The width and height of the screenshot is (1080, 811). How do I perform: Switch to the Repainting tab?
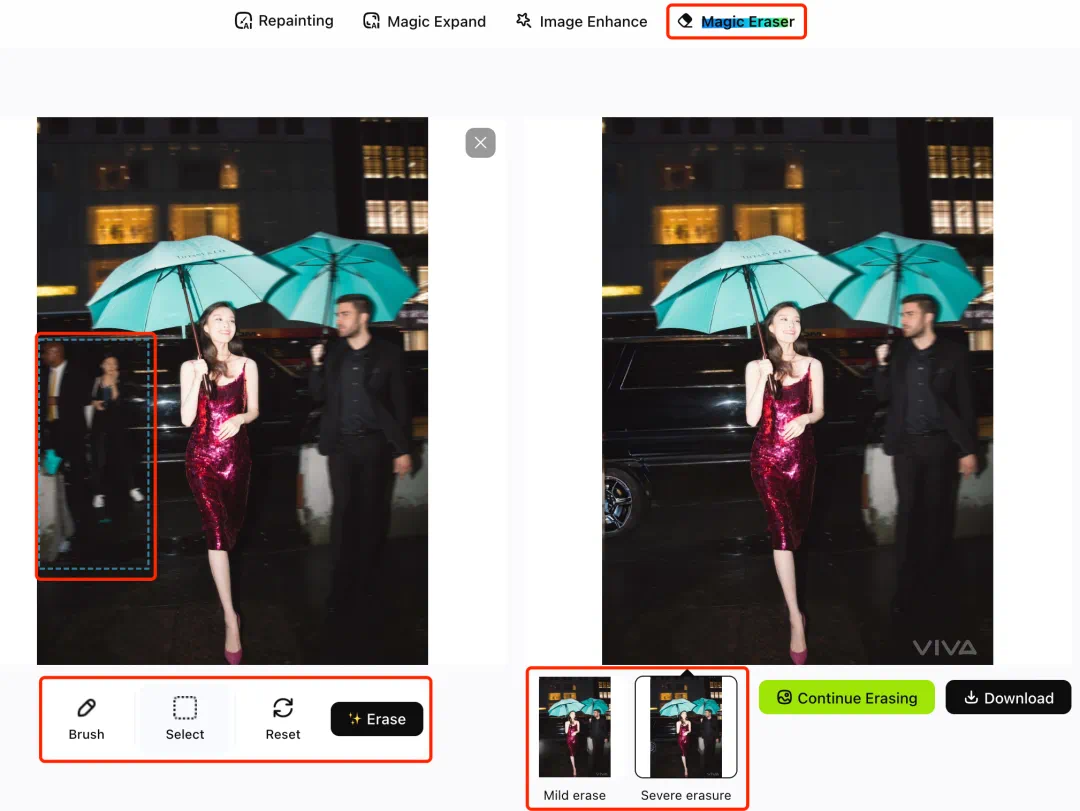(x=295, y=21)
